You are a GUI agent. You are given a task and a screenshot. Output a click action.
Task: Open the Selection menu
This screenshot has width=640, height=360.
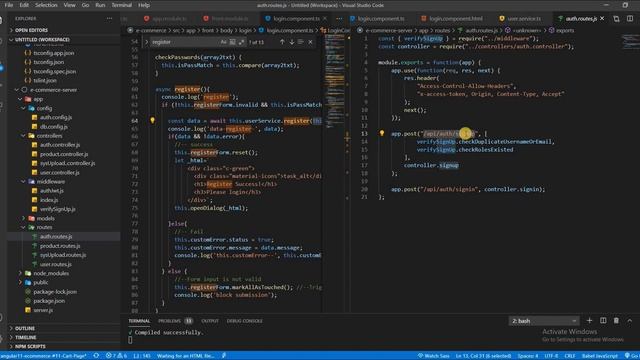tap(46, 5)
